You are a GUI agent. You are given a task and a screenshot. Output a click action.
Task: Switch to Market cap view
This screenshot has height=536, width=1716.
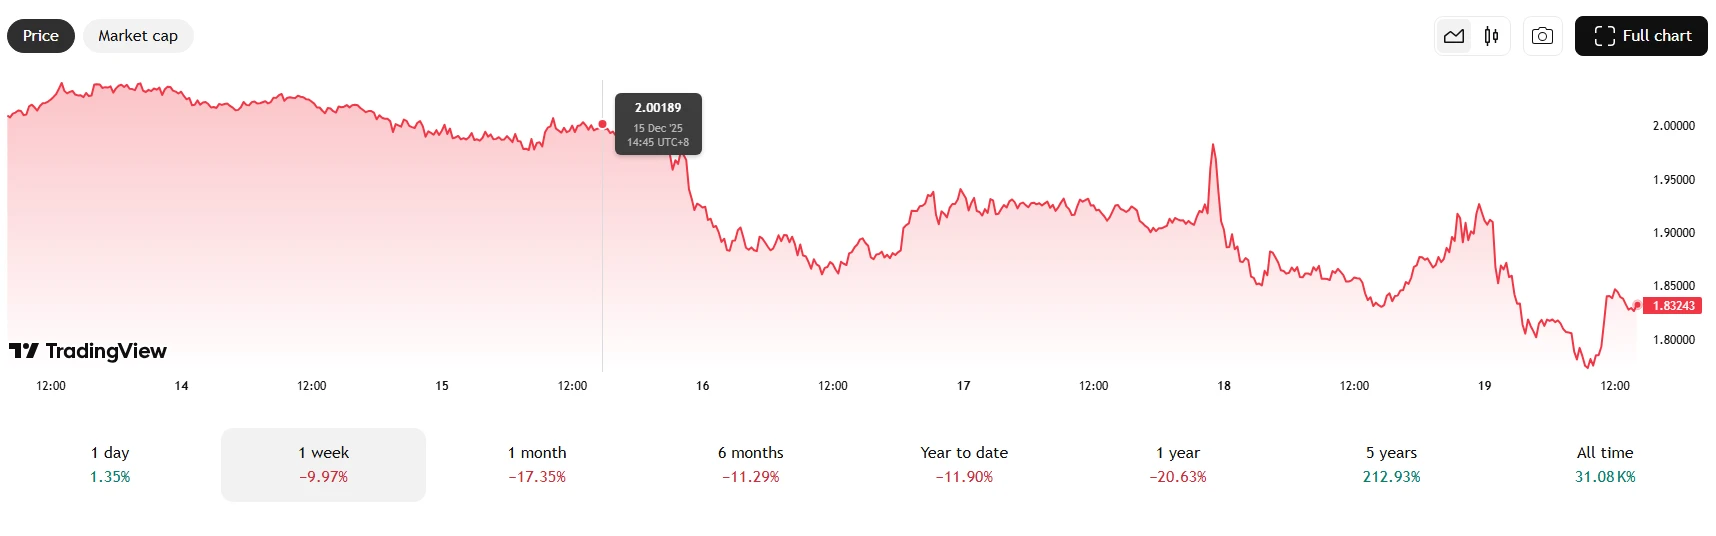138,36
